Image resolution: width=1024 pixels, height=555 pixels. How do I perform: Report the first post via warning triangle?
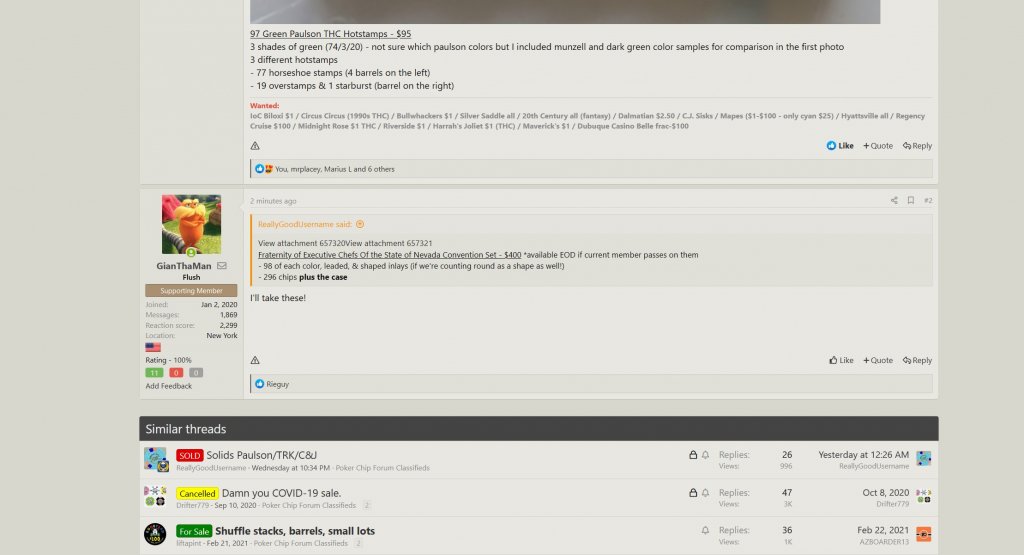255,146
